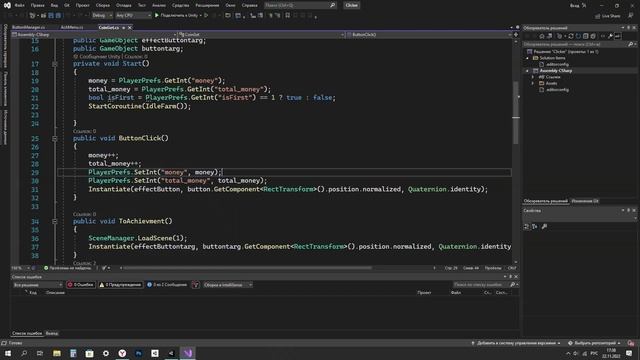Open the Файл menu
This screenshot has height=360, width=640.
(19, 5)
